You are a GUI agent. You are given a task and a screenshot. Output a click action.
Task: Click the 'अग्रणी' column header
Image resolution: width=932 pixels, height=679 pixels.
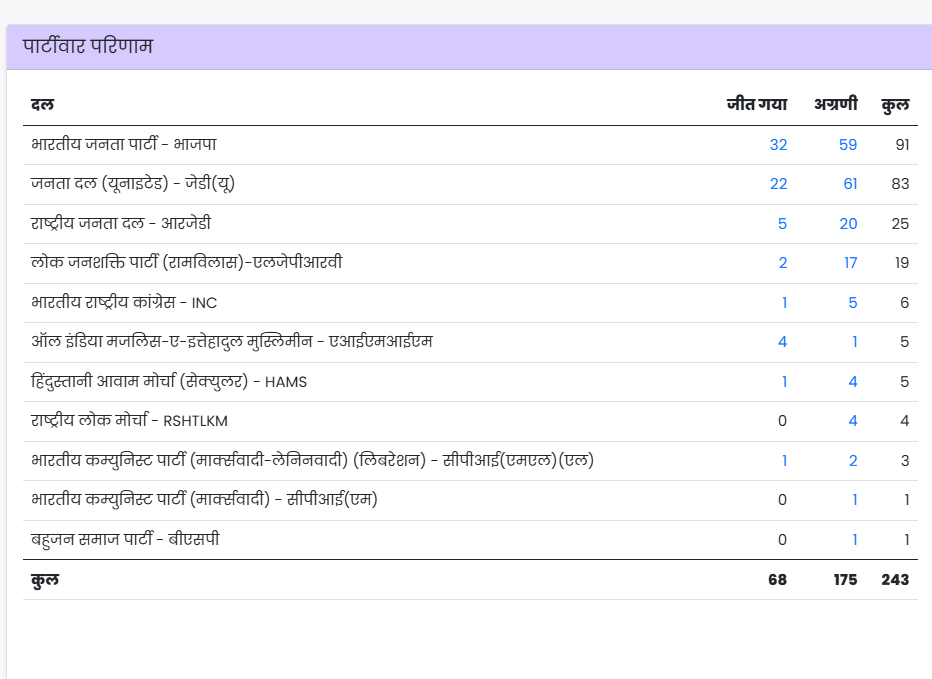click(835, 104)
